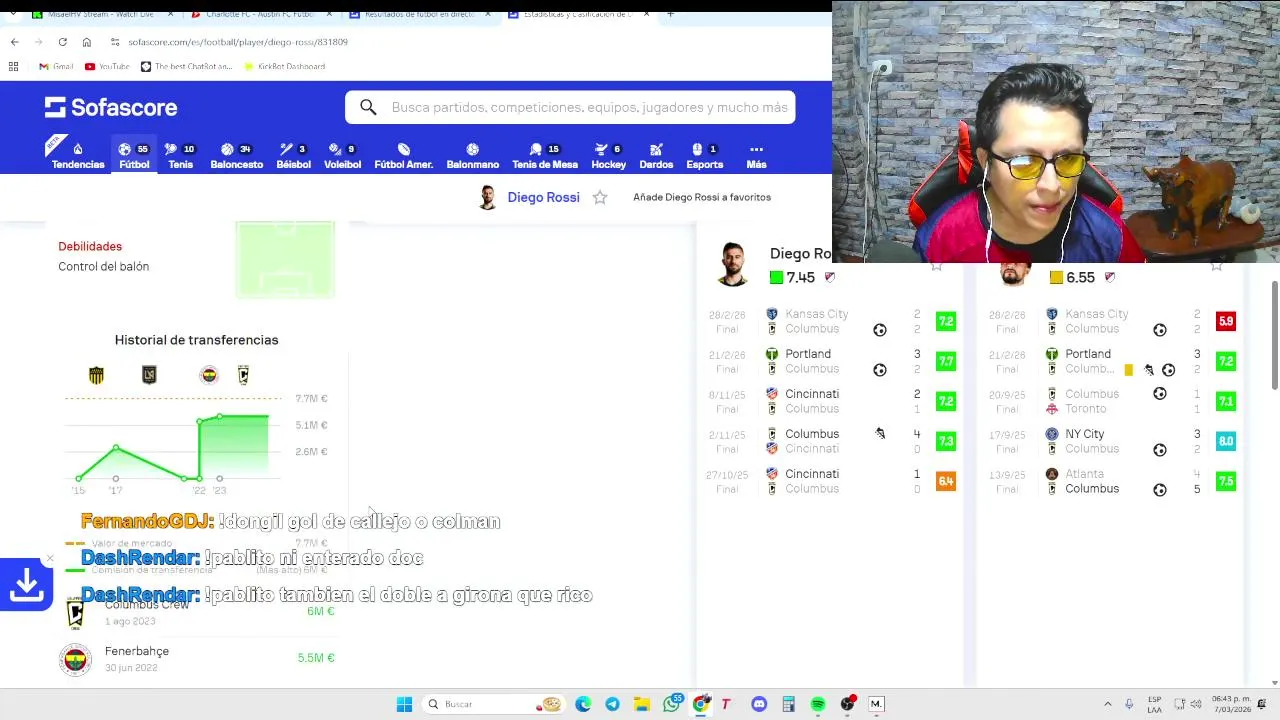Click LAFC crest in transfer history
This screenshot has width=1280, height=720.
[149, 375]
